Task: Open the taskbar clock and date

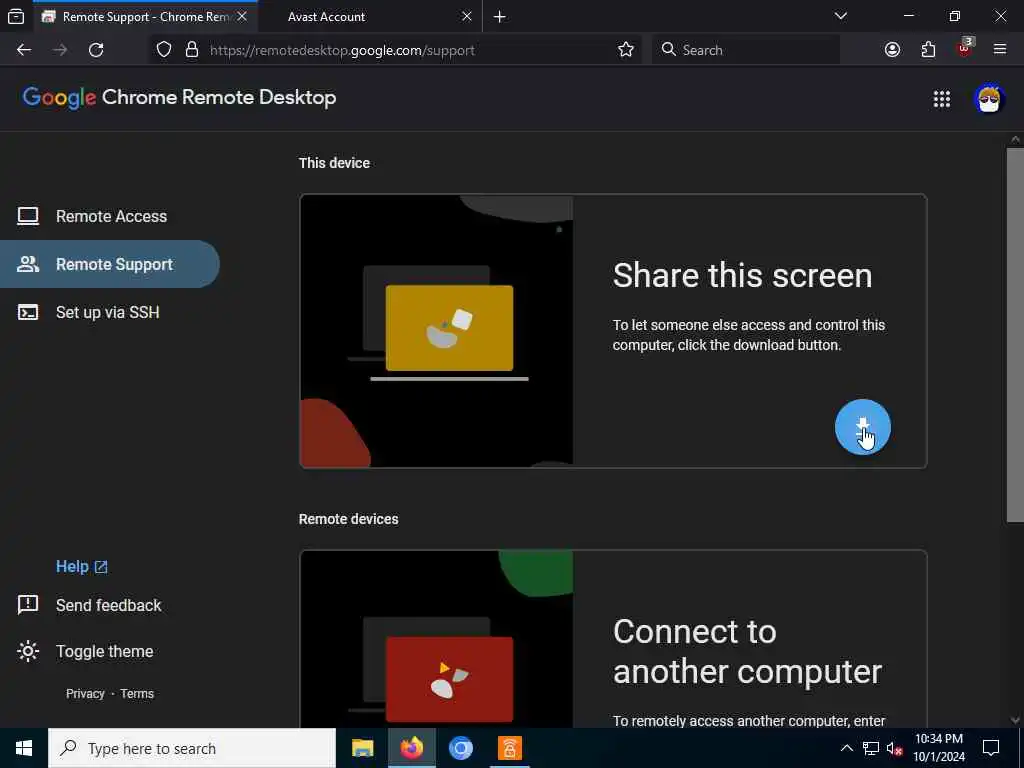Action: click(938, 748)
